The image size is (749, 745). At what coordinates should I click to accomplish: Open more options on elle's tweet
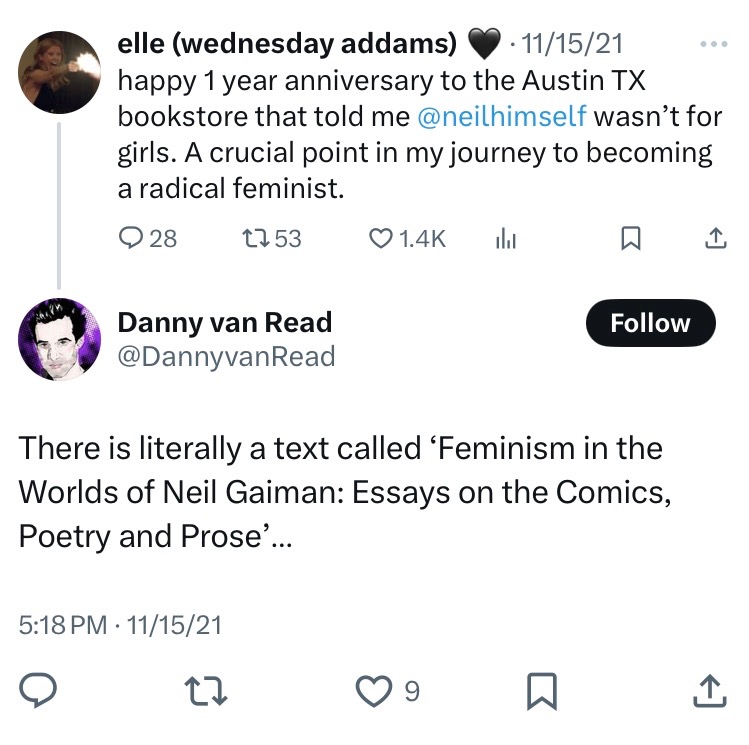[x=714, y=45]
